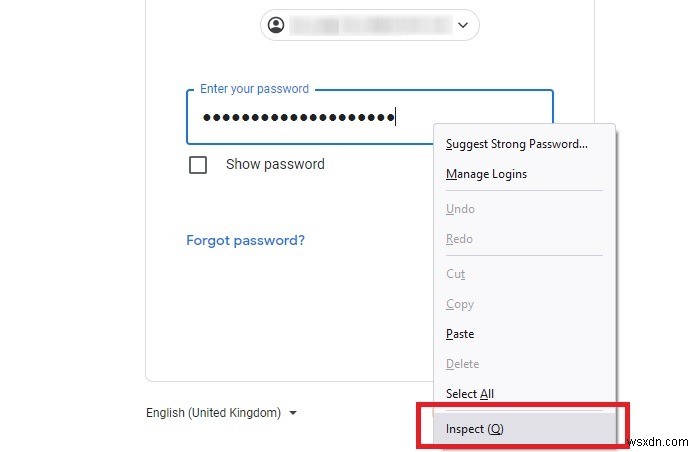Tick the Show password checkbox

(198, 165)
